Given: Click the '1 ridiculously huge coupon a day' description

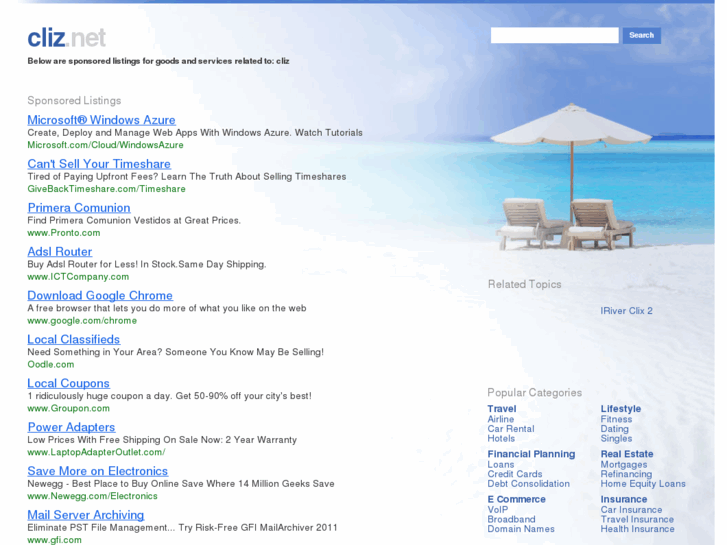Looking at the screenshot, I should (x=169, y=396).
